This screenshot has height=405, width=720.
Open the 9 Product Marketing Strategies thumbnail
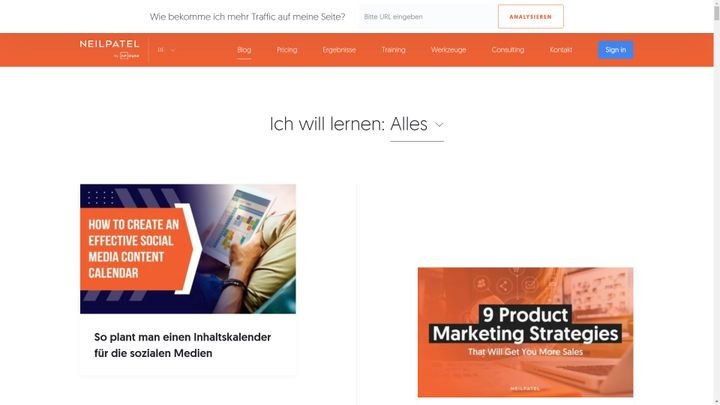(525, 332)
